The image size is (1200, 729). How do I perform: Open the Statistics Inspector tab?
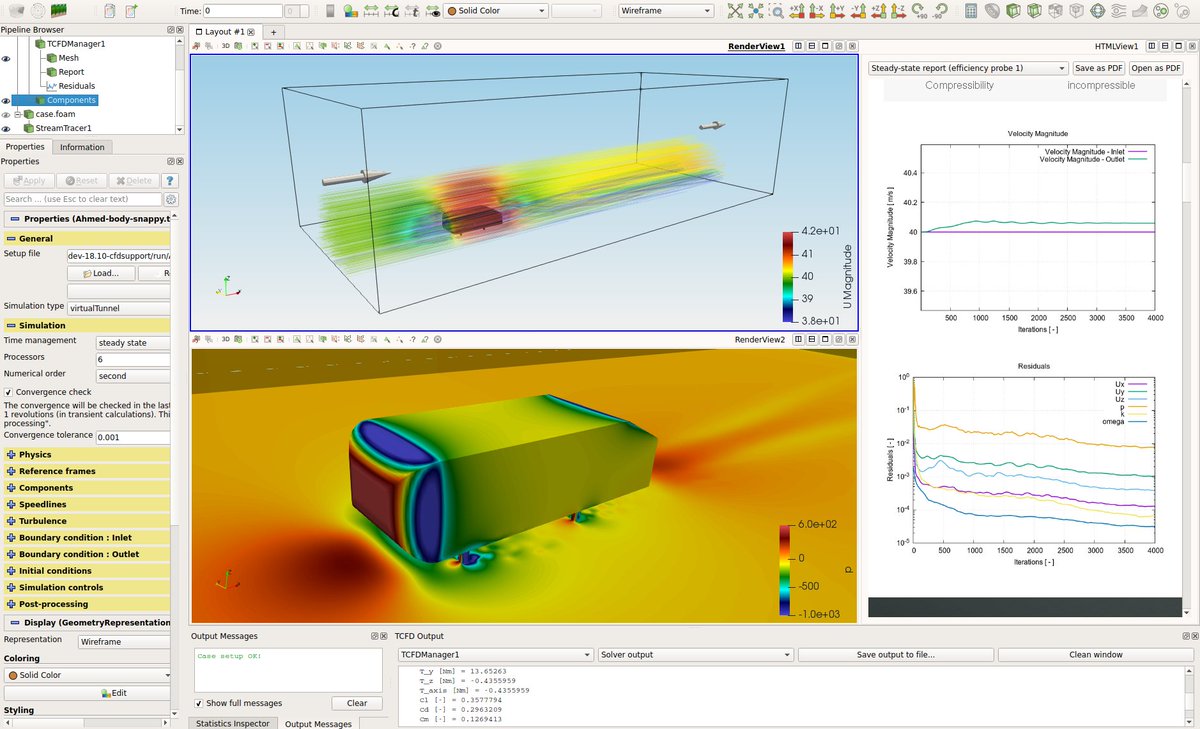coord(232,723)
